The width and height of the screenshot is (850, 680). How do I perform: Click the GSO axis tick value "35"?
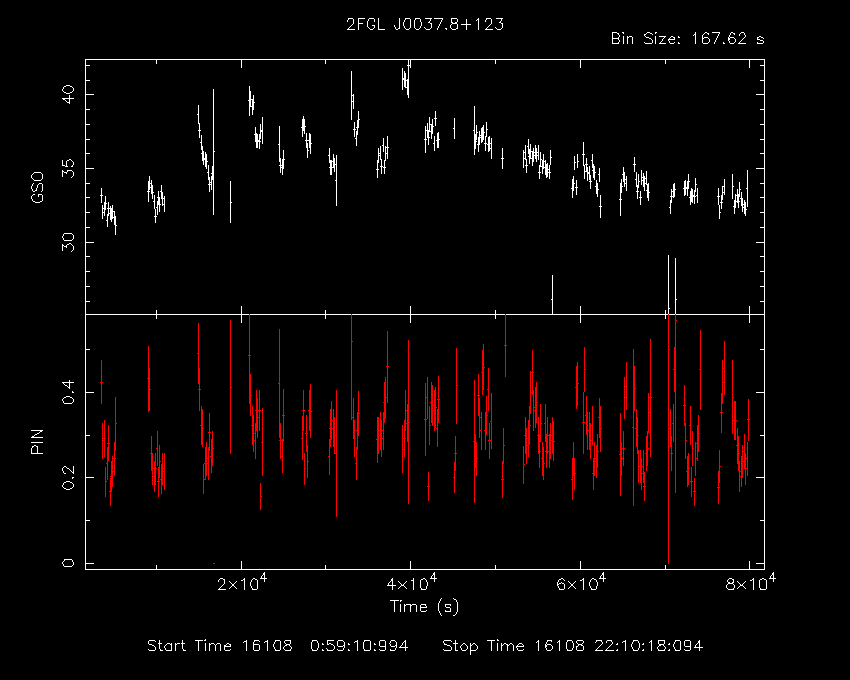(x=69, y=169)
